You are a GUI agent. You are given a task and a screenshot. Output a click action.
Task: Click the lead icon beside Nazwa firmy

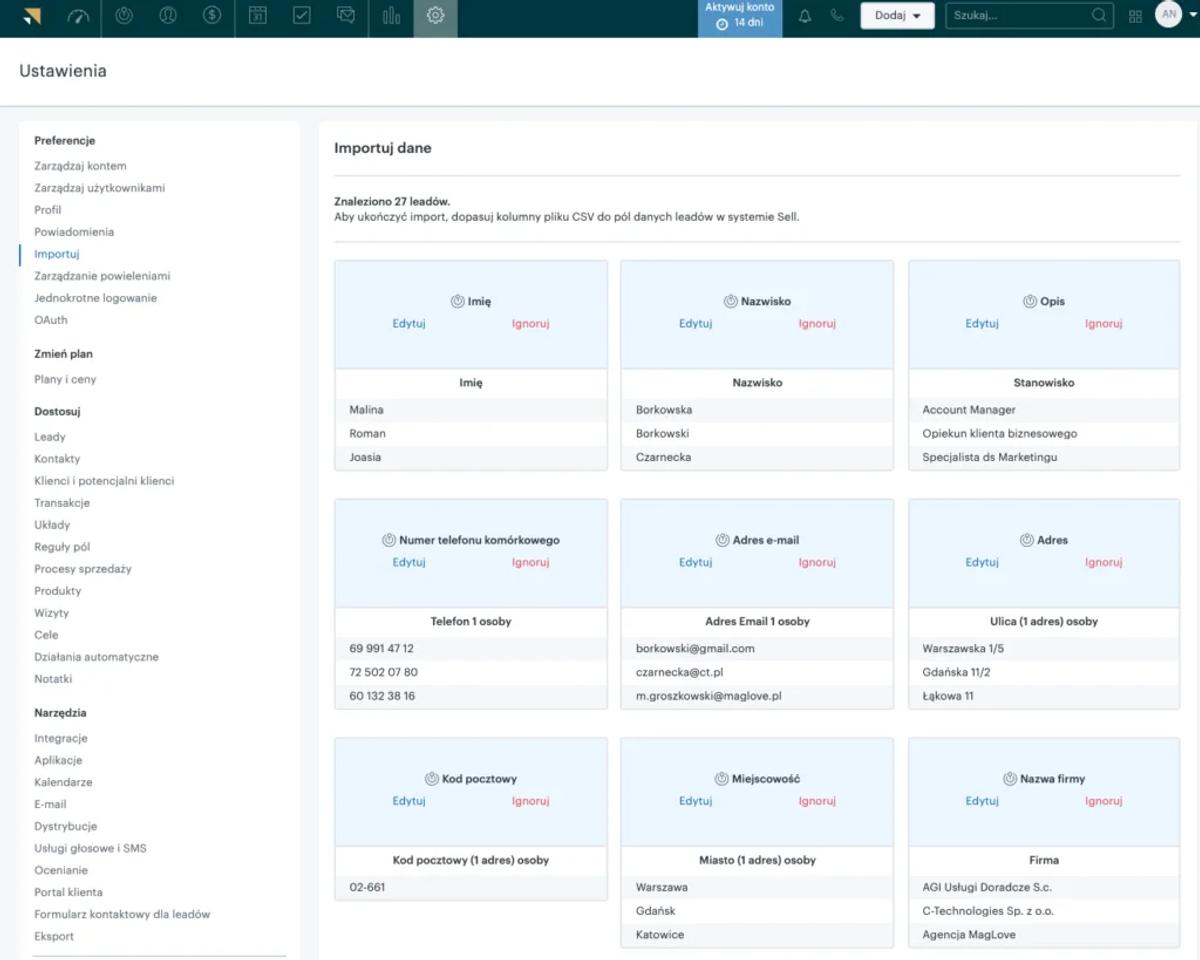(1011, 779)
